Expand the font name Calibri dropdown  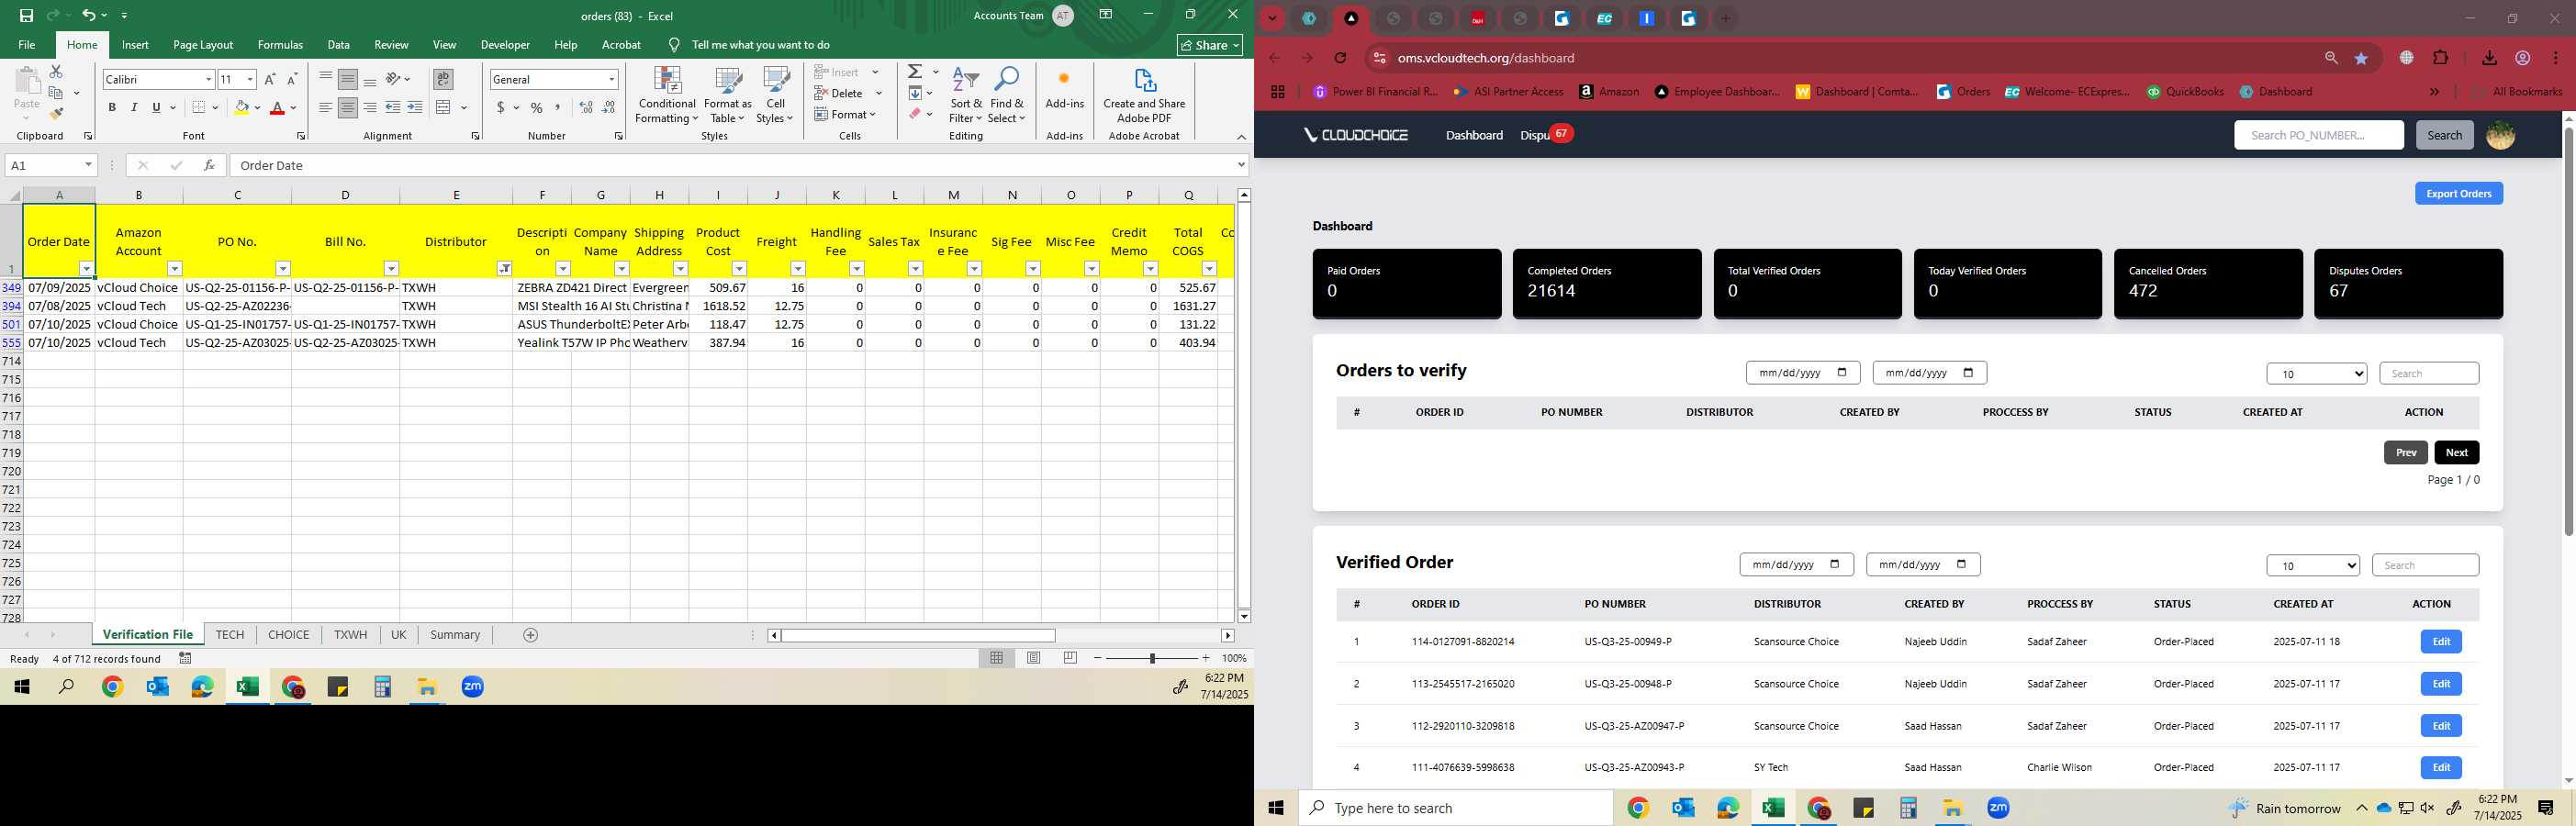(x=208, y=79)
